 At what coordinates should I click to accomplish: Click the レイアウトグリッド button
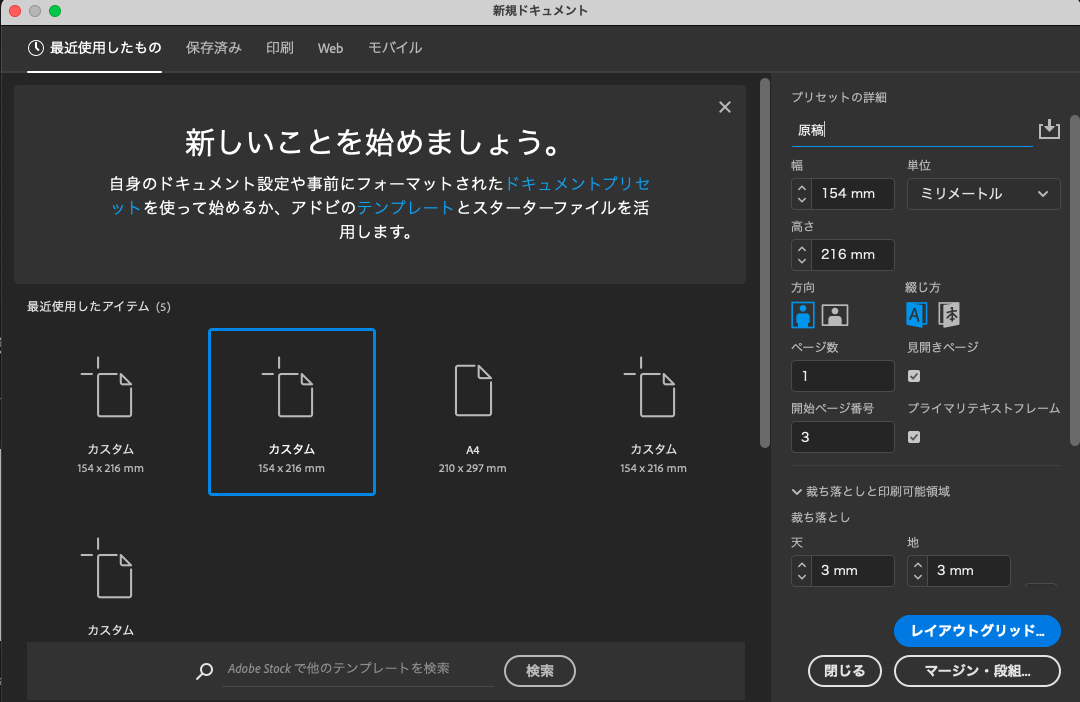(976, 631)
